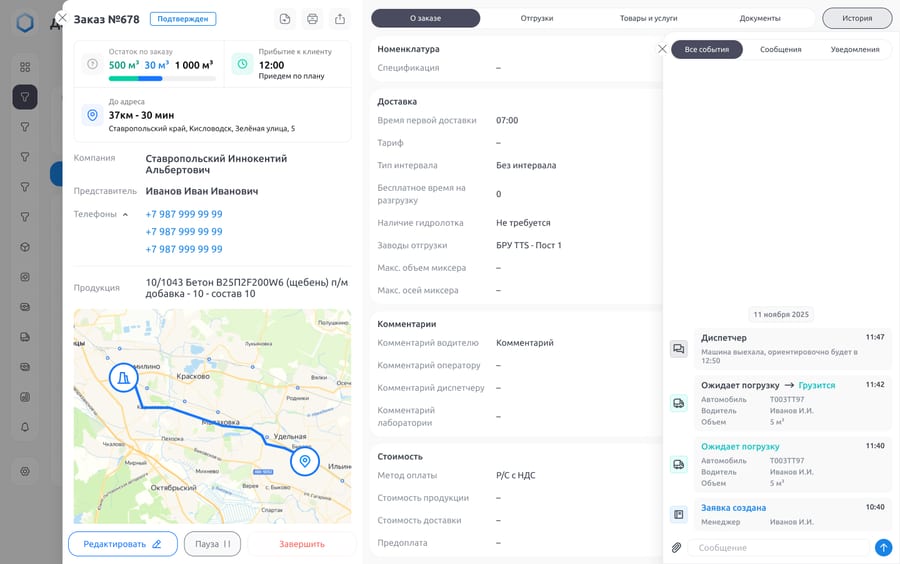Image resolution: width=900 pixels, height=564 pixels.
Task: Send message with the blue arrow button
Action: point(883,548)
